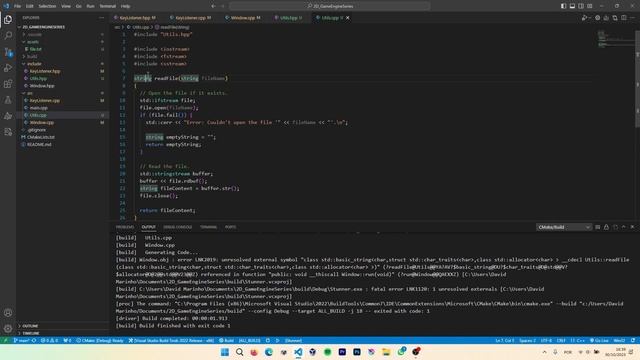Click the run/debug icon above editor

coord(585,18)
